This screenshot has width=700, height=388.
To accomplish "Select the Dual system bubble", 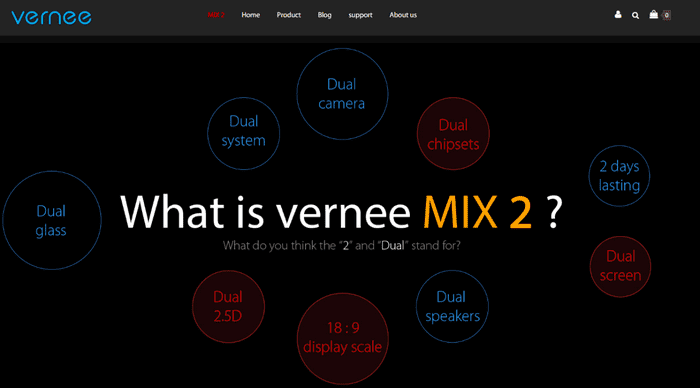I will coord(244,134).
